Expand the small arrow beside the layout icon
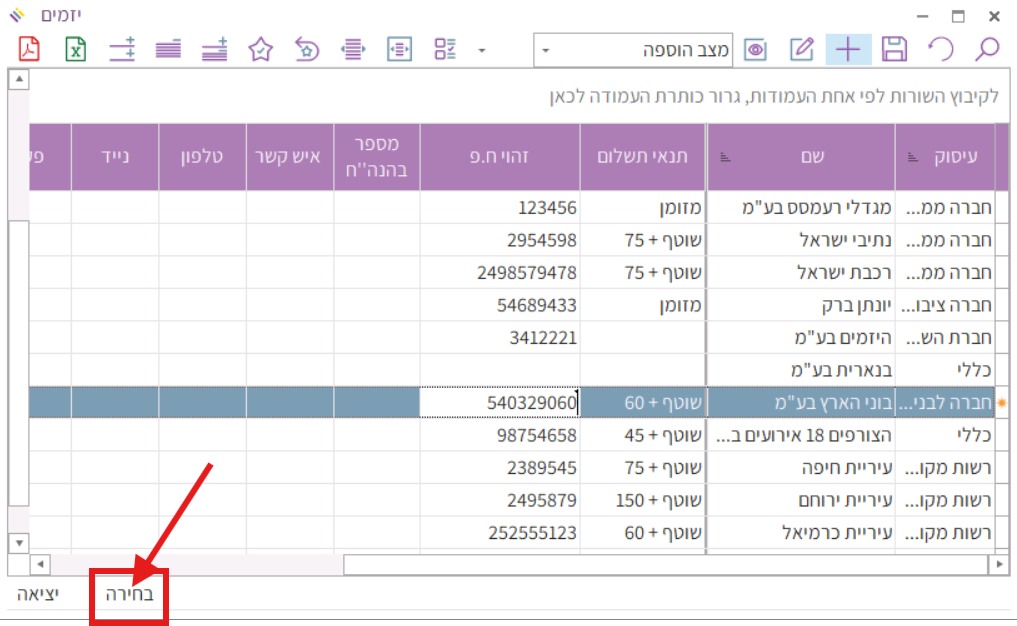 click(x=482, y=50)
